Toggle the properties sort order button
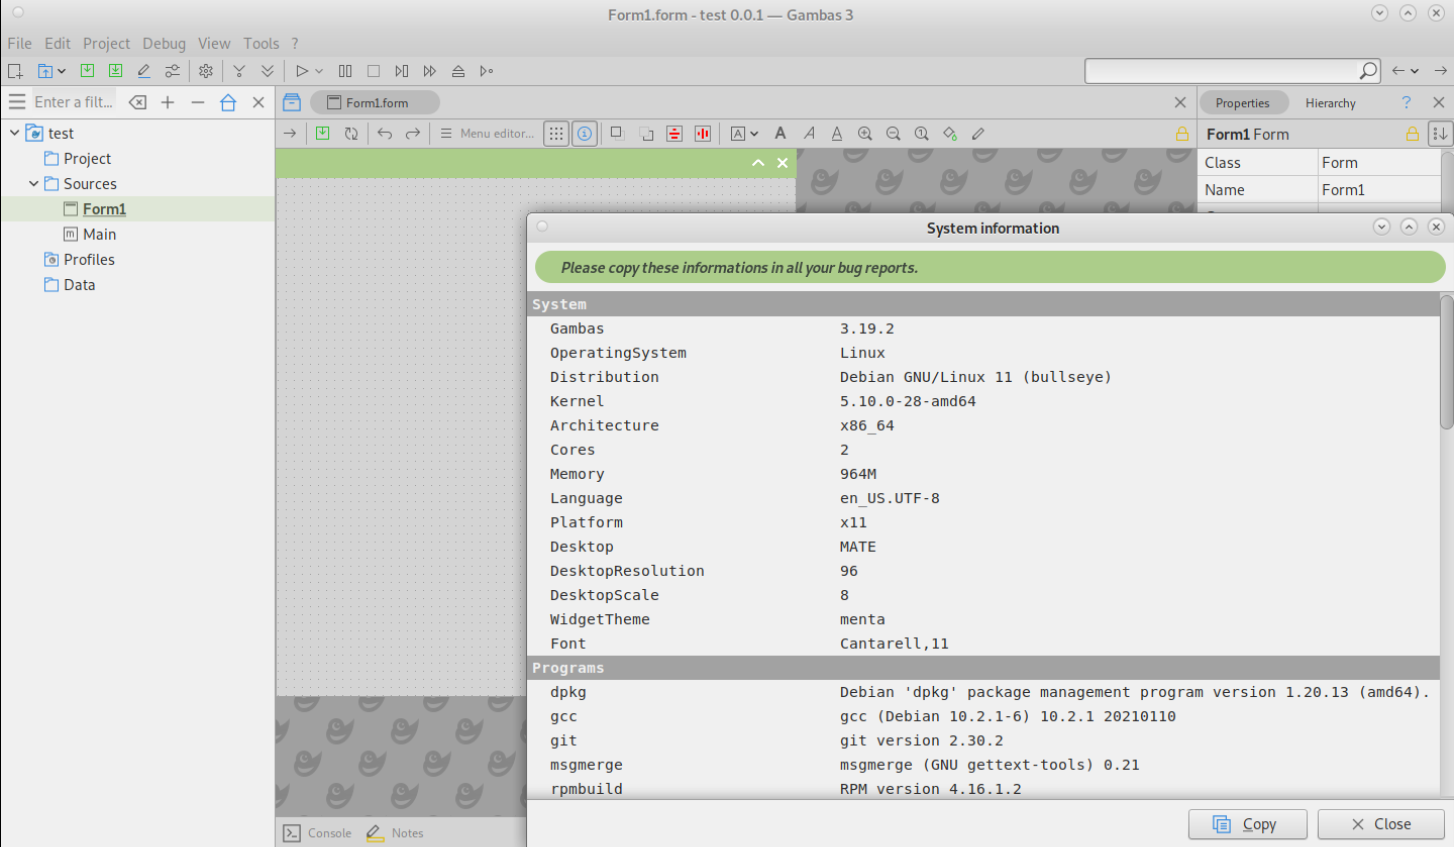This screenshot has width=1454, height=847. [x=1440, y=134]
